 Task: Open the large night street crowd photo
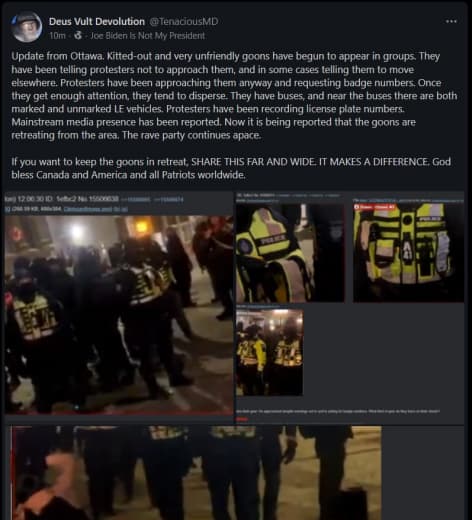tap(119, 315)
